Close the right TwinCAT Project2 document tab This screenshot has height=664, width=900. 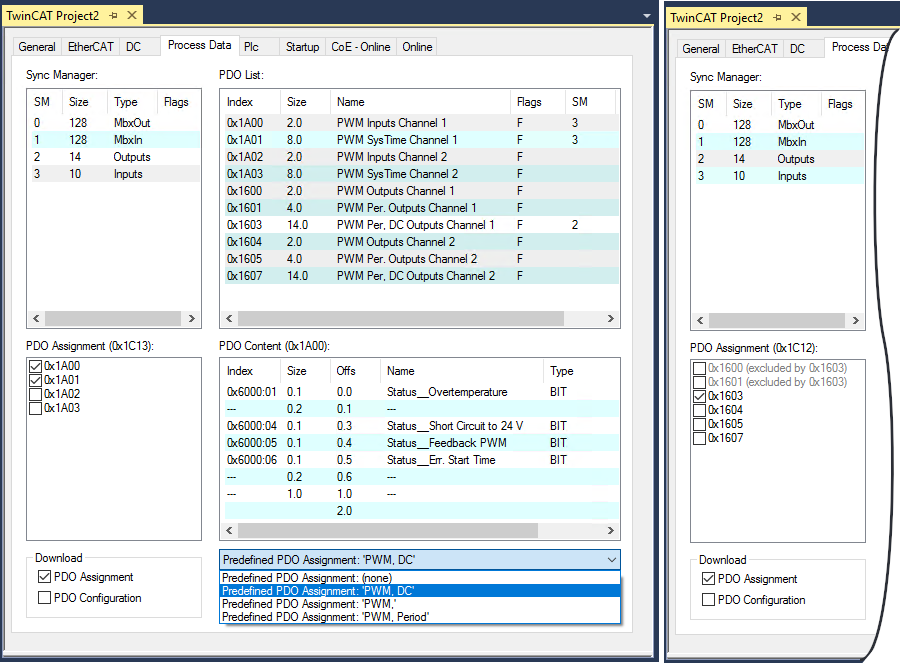(x=796, y=18)
